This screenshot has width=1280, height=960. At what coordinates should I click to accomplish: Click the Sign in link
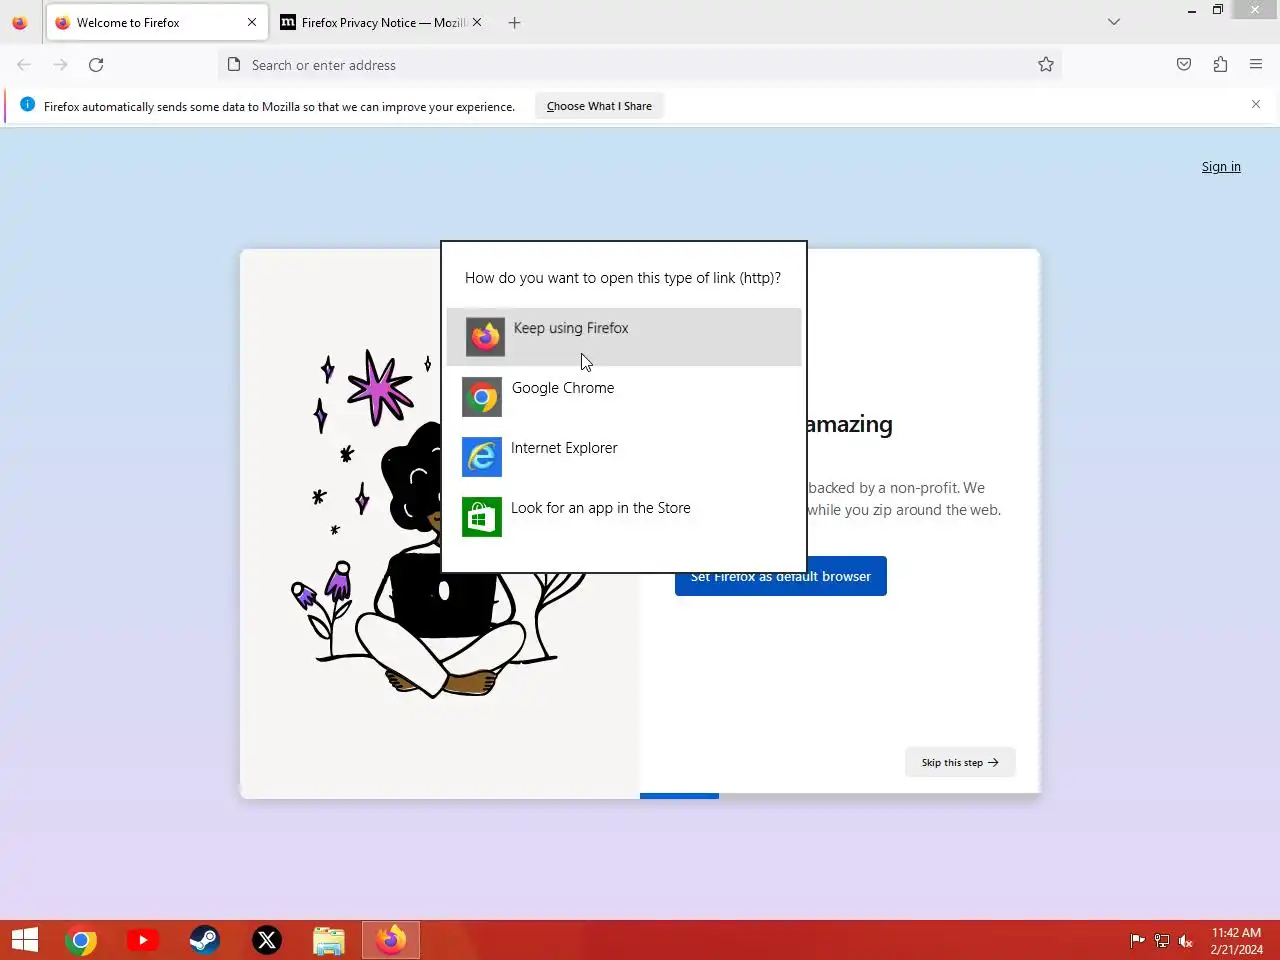[x=1221, y=167]
